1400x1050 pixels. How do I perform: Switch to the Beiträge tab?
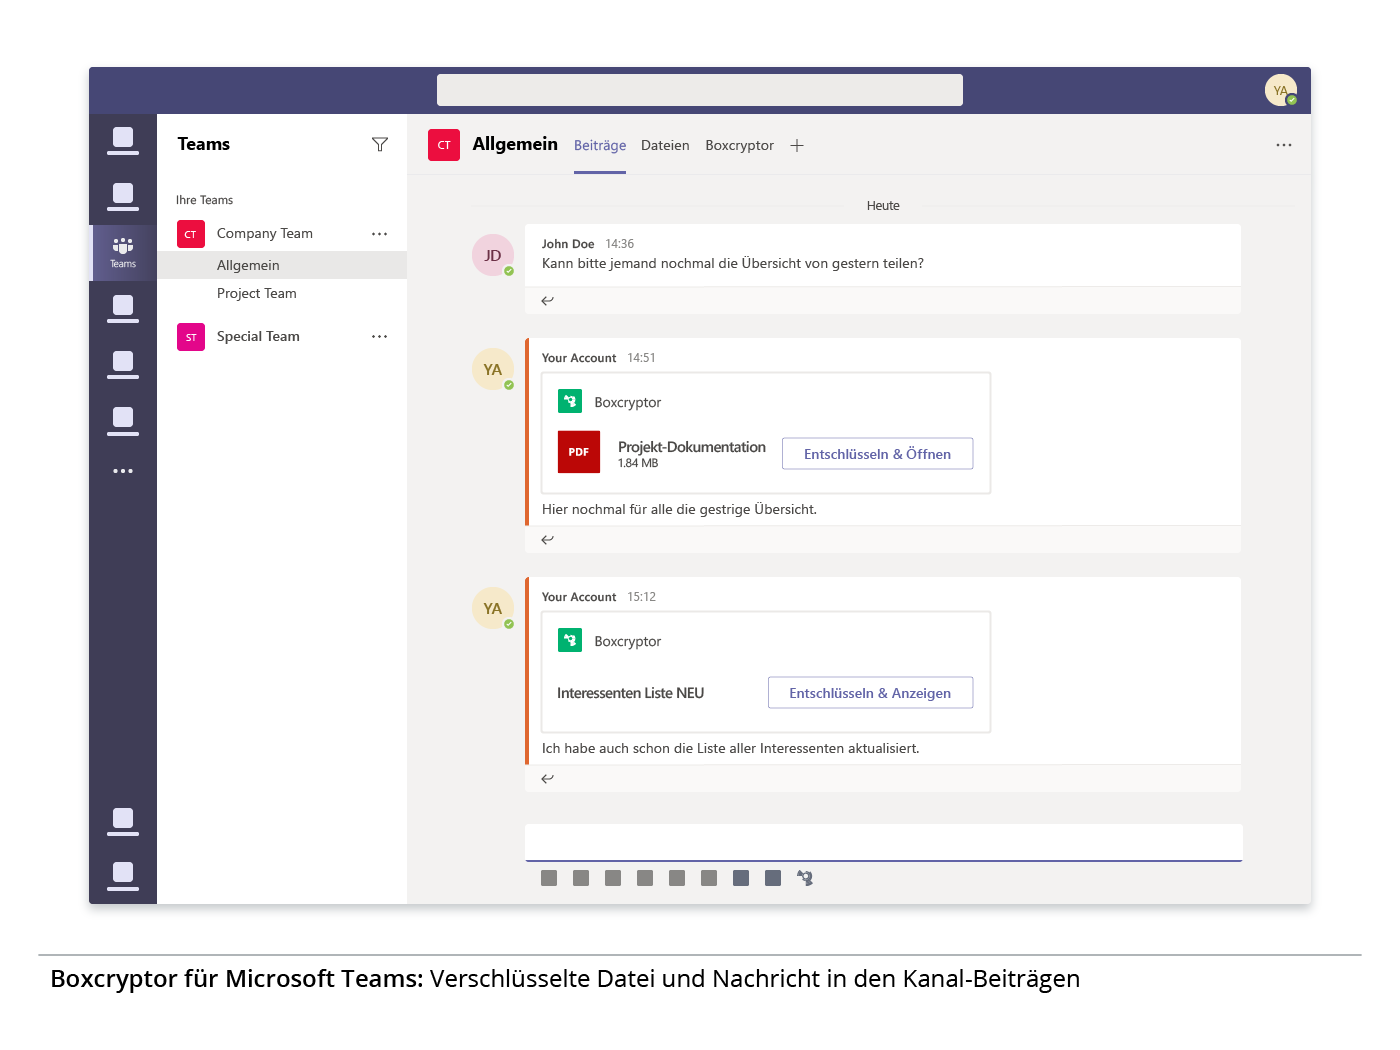click(x=600, y=146)
